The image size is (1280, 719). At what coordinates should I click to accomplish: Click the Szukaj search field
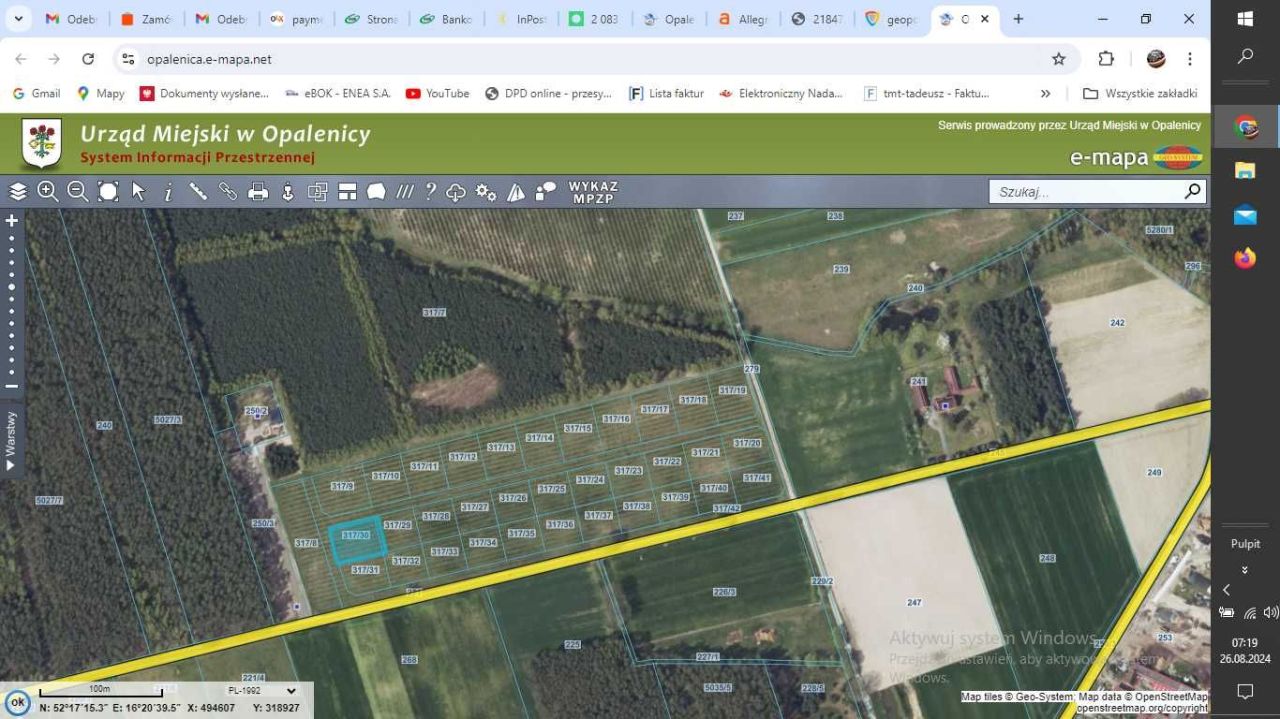pyautogui.click(x=1085, y=192)
